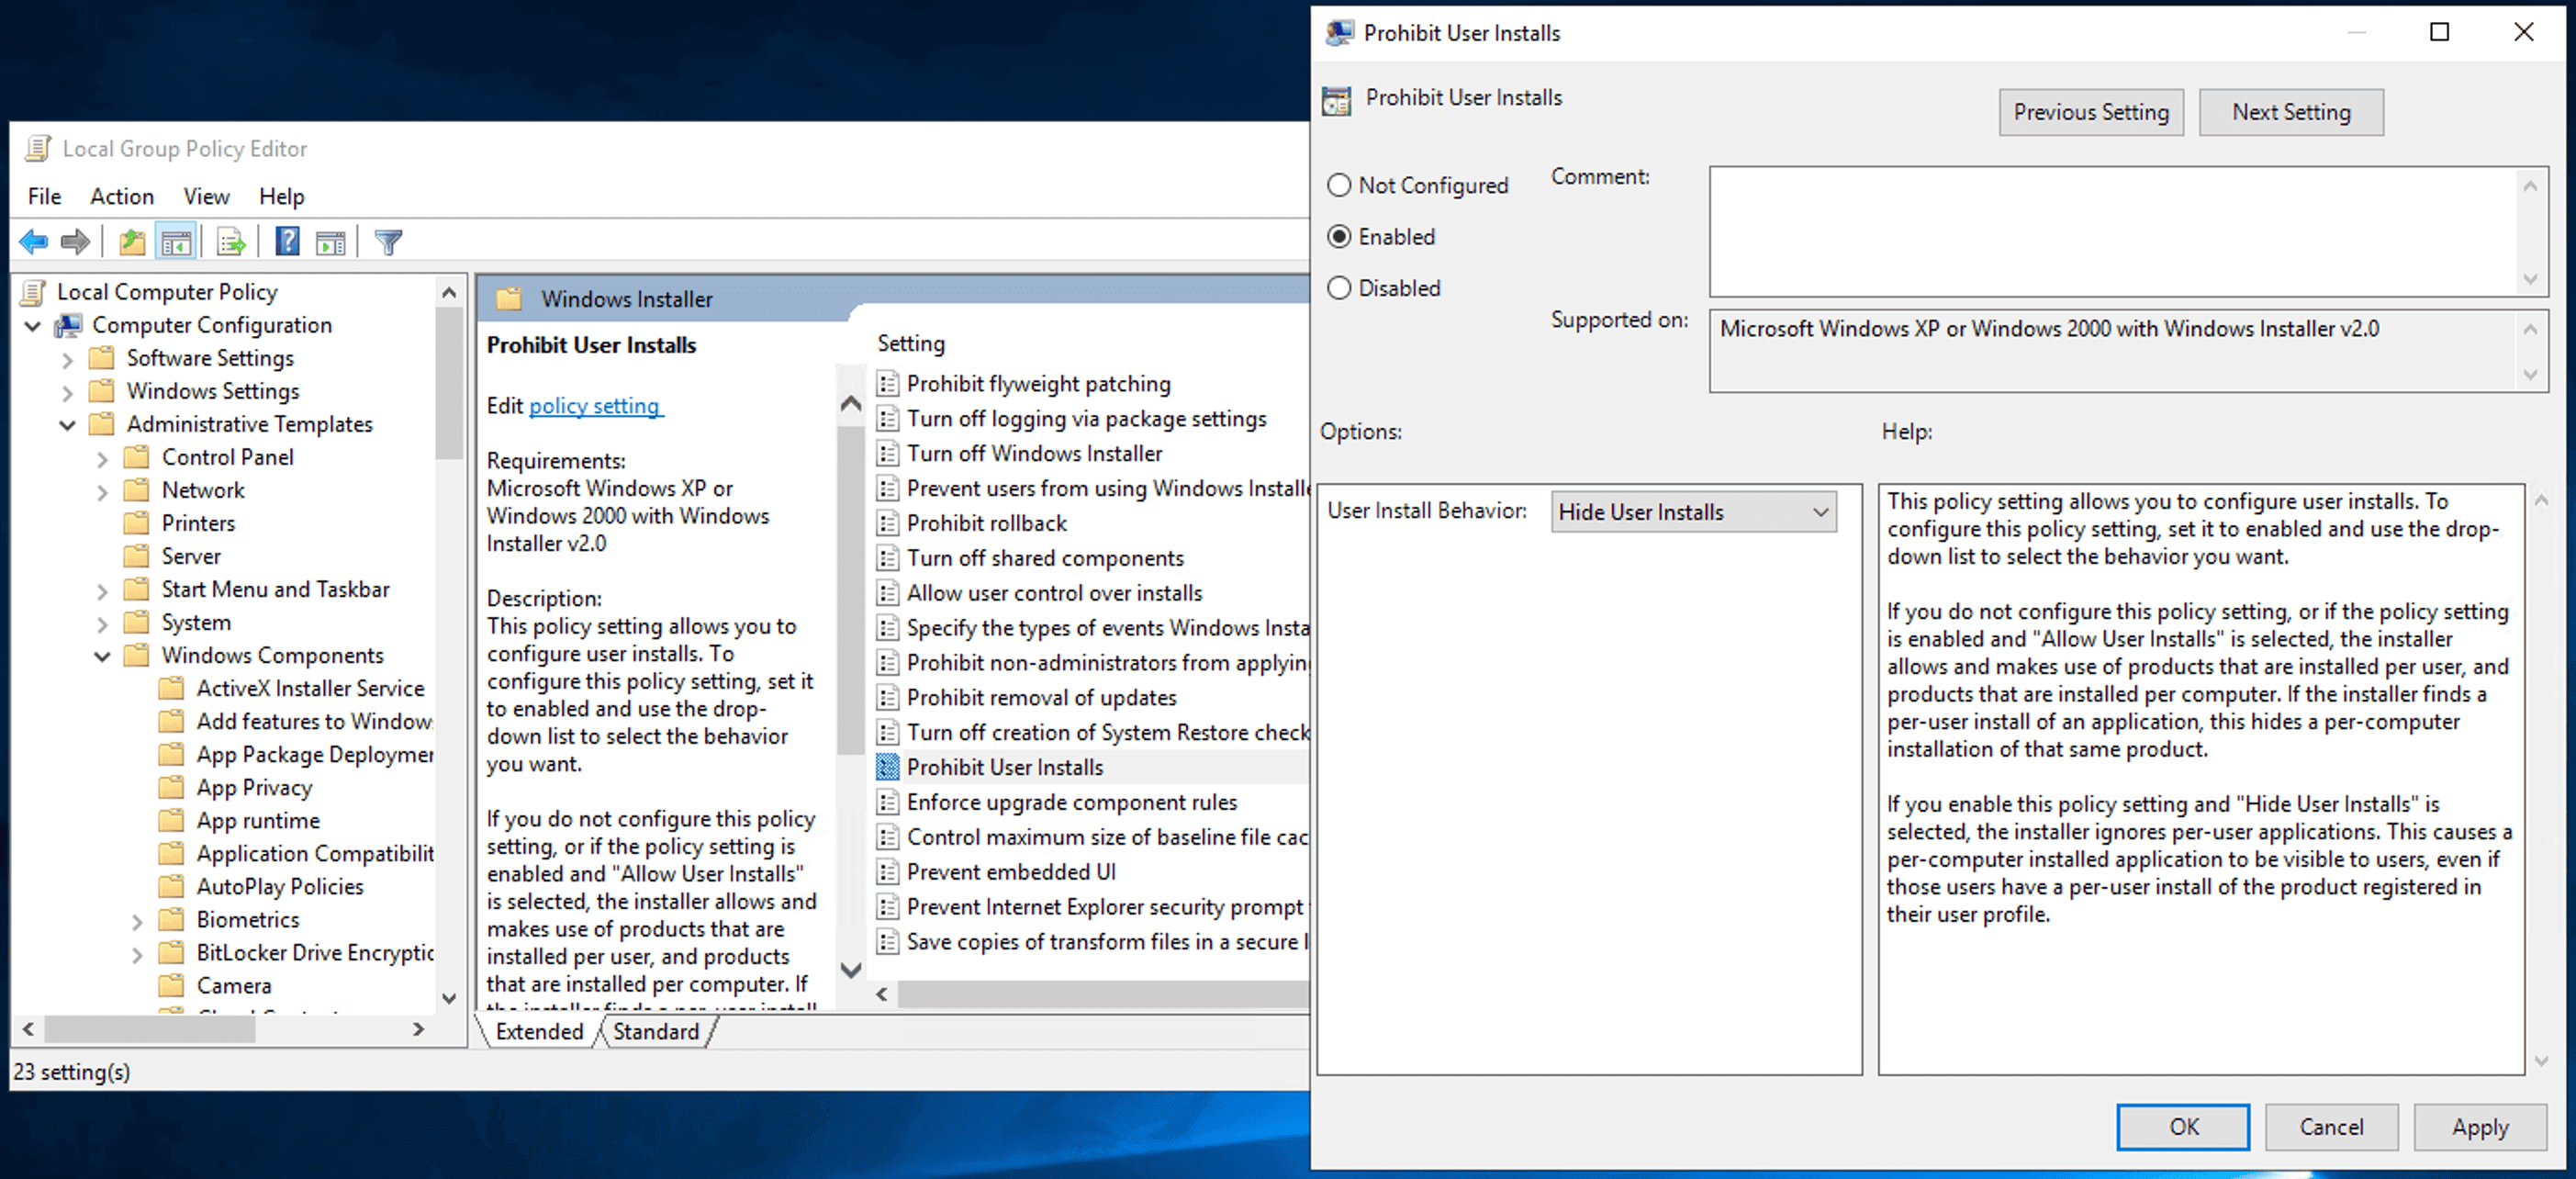Collapse the Windows Components tree node
The height and width of the screenshot is (1179, 2576).
[x=102, y=656]
